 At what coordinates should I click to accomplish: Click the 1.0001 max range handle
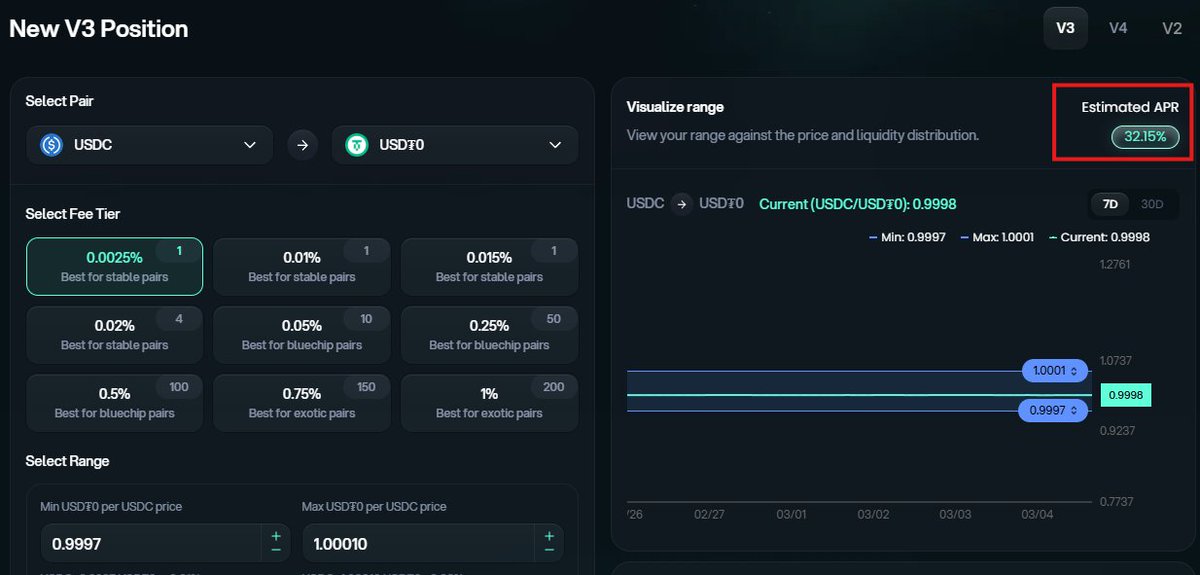click(x=1055, y=371)
